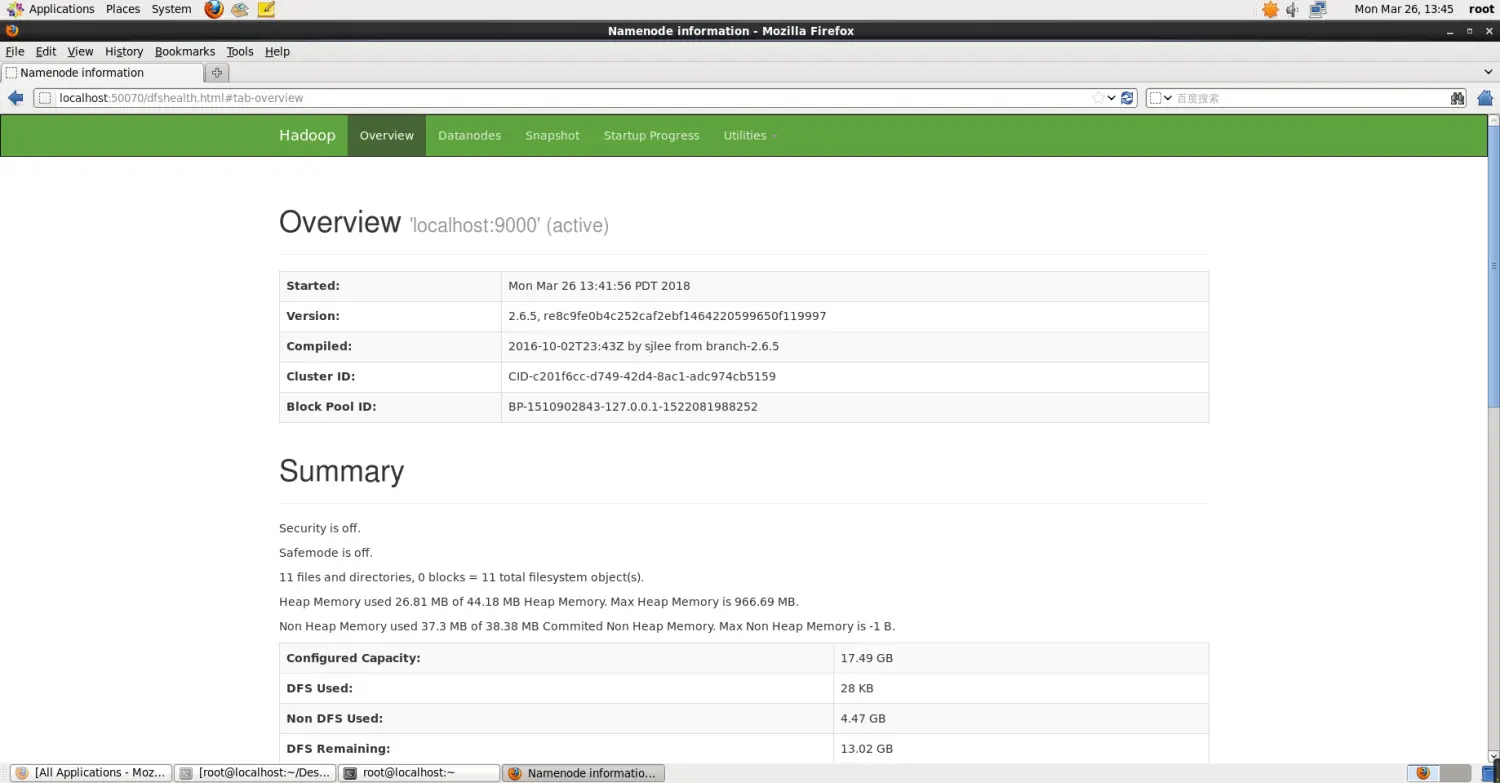Open the mail client panel launcher icon
The height and width of the screenshot is (783, 1500).
coord(240,10)
